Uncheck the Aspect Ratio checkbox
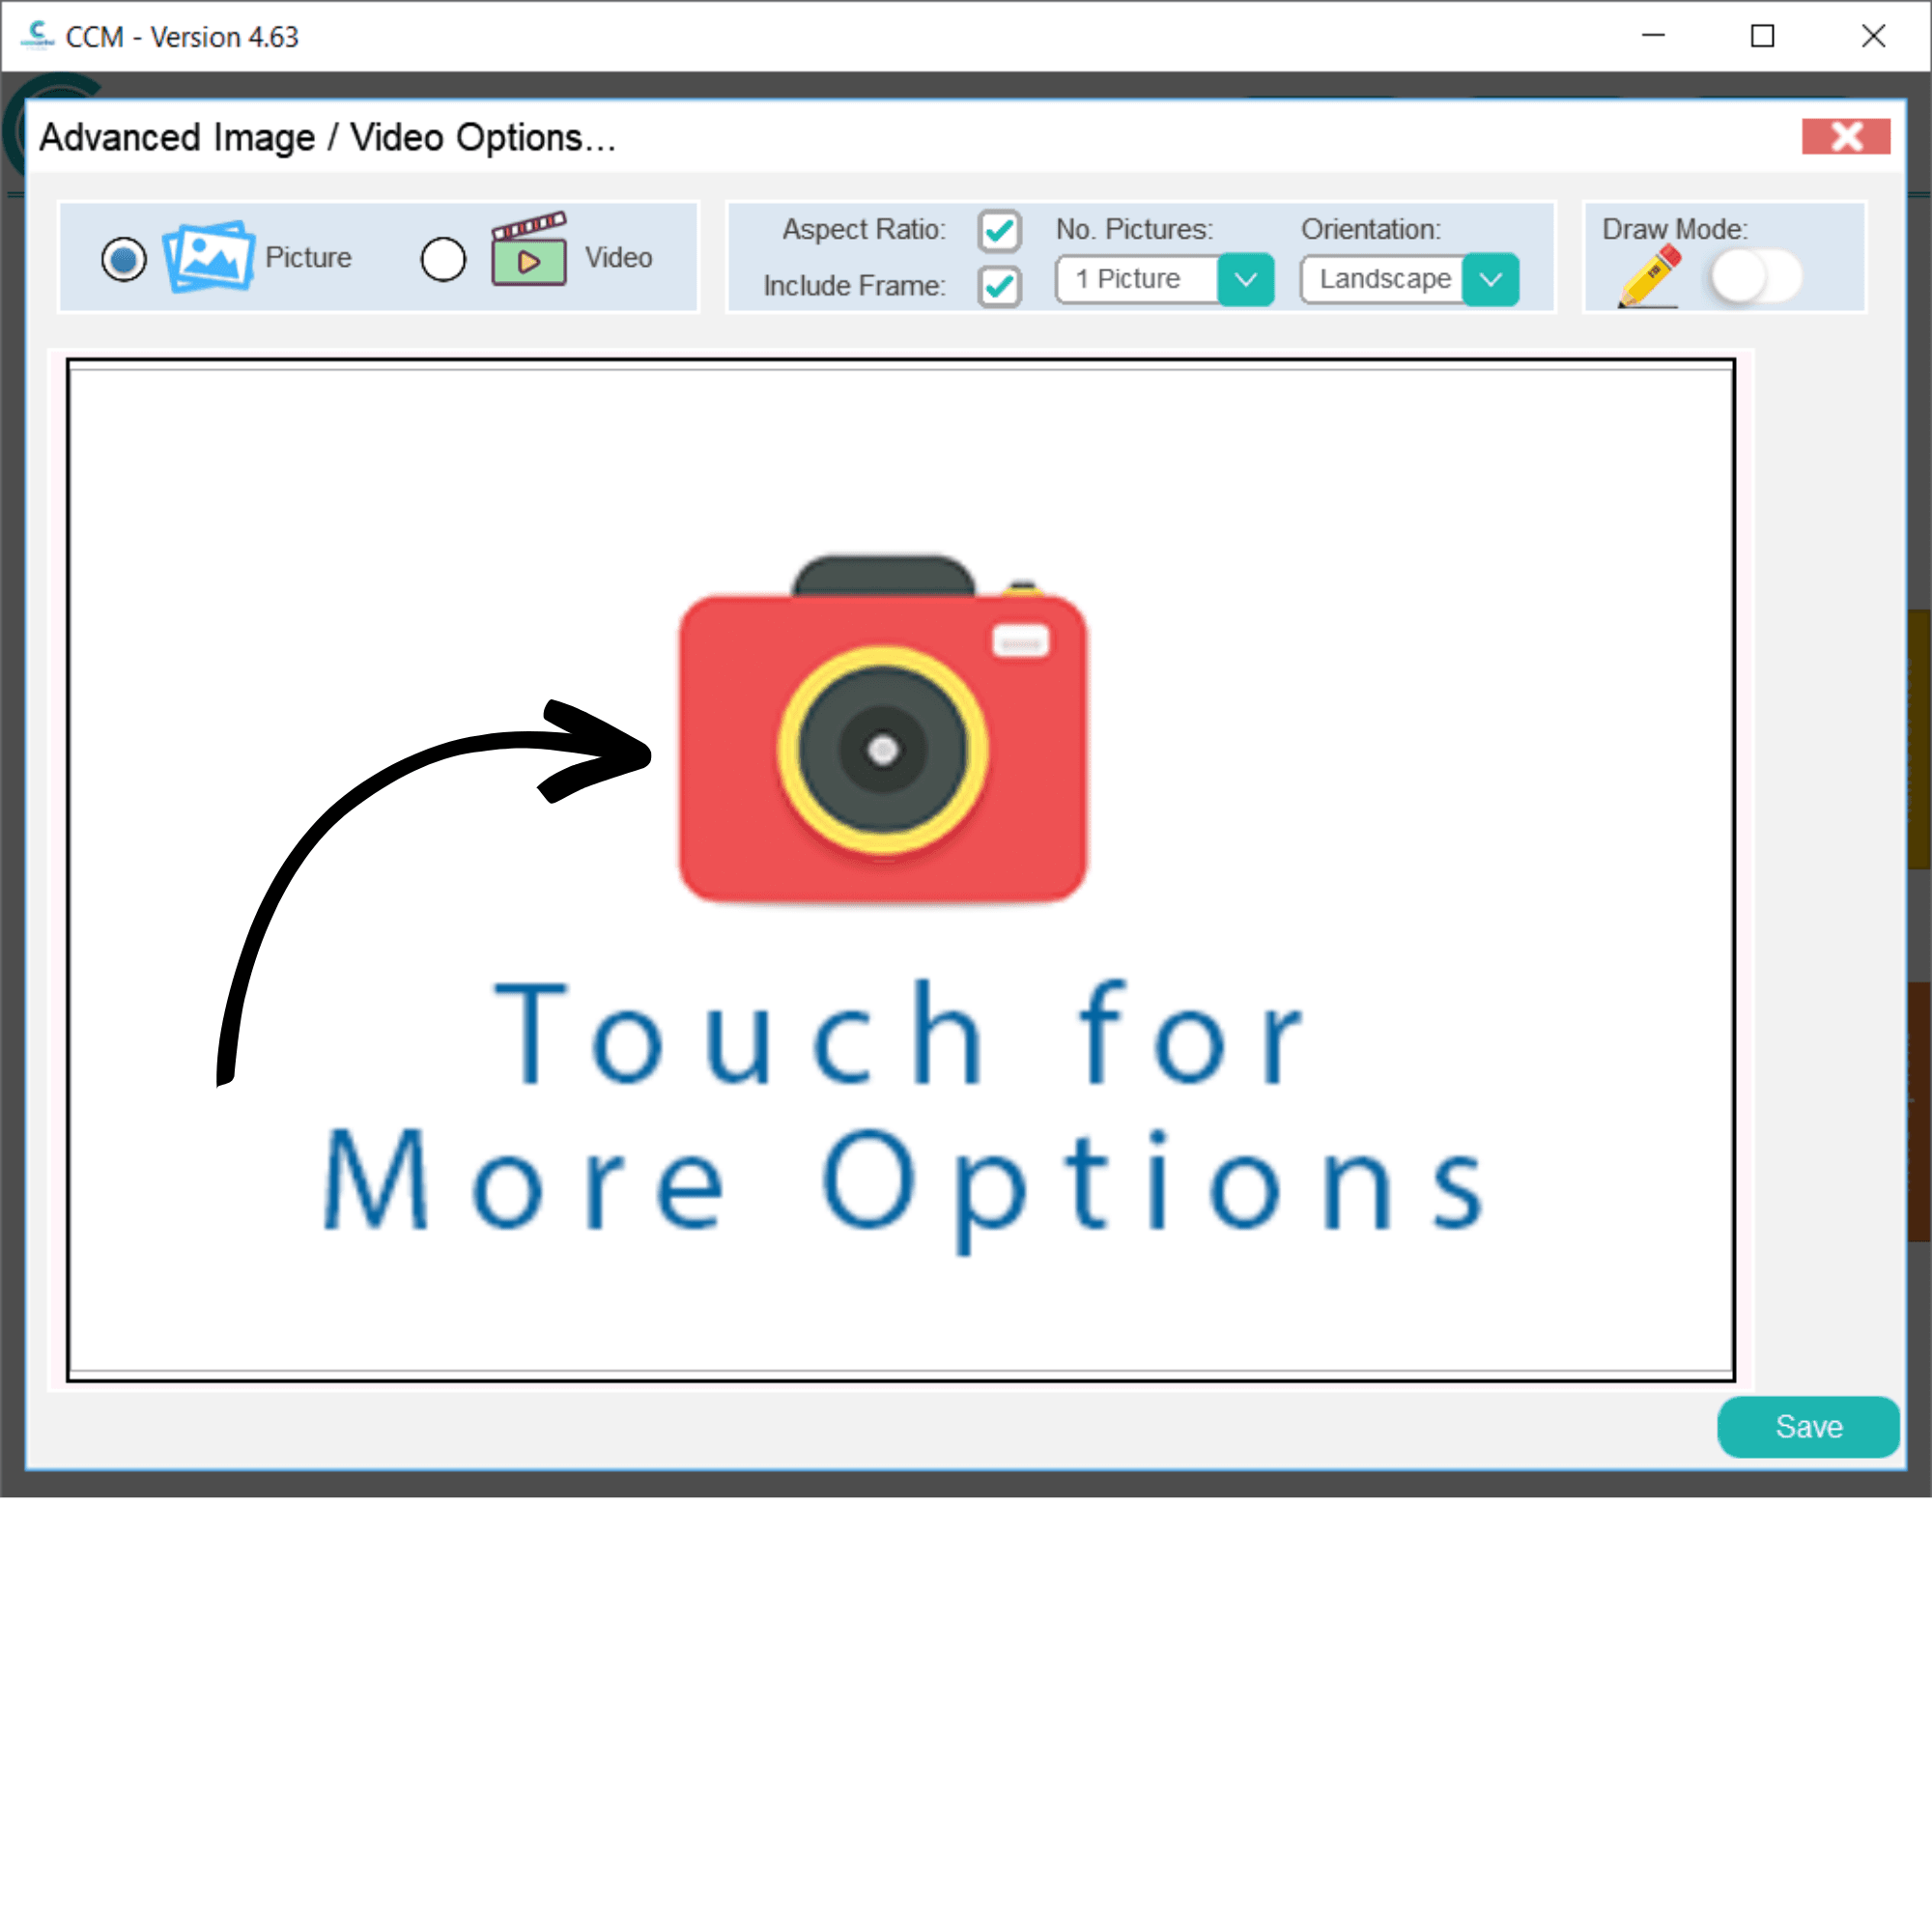The image size is (1932, 1932). [x=999, y=231]
